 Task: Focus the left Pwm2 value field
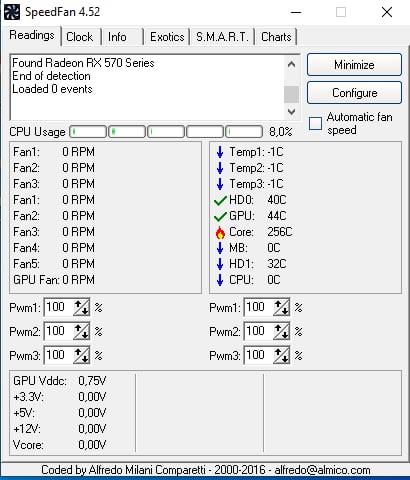[59, 331]
